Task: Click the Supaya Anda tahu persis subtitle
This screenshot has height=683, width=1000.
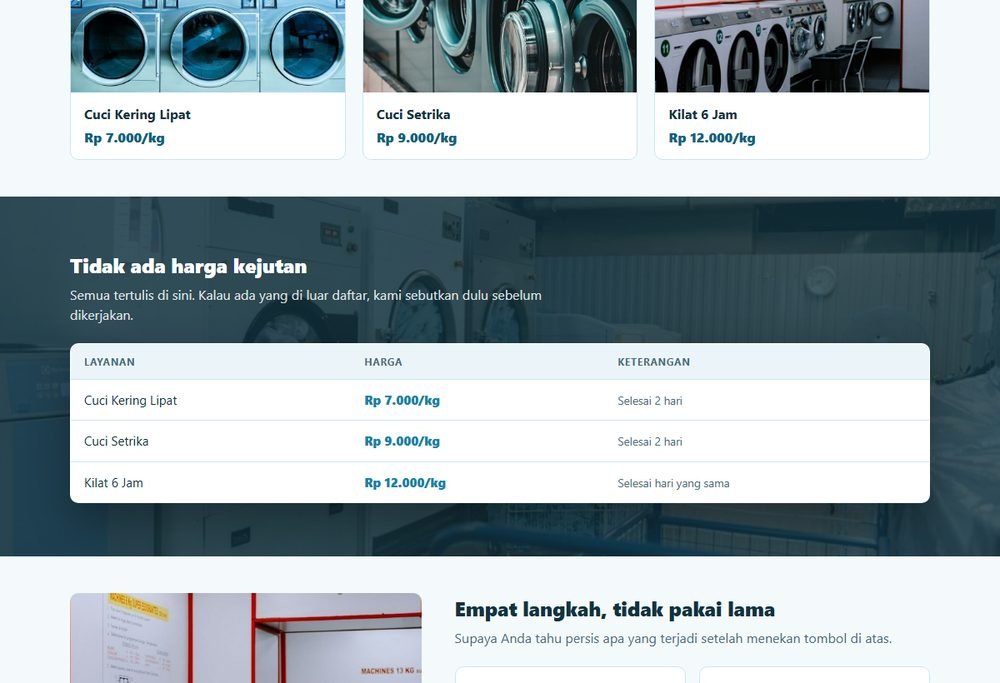Action: (x=673, y=638)
